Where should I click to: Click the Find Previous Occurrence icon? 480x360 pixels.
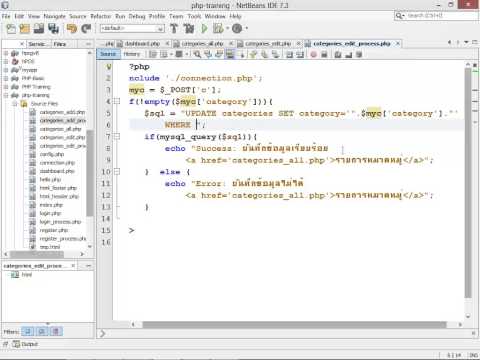point(208,54)
